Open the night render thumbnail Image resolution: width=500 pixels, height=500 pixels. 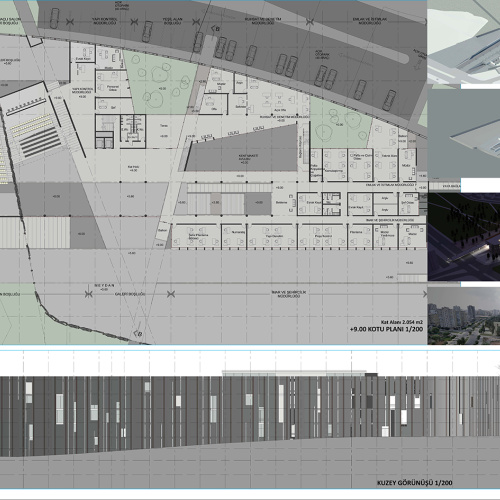coord(464,237)
